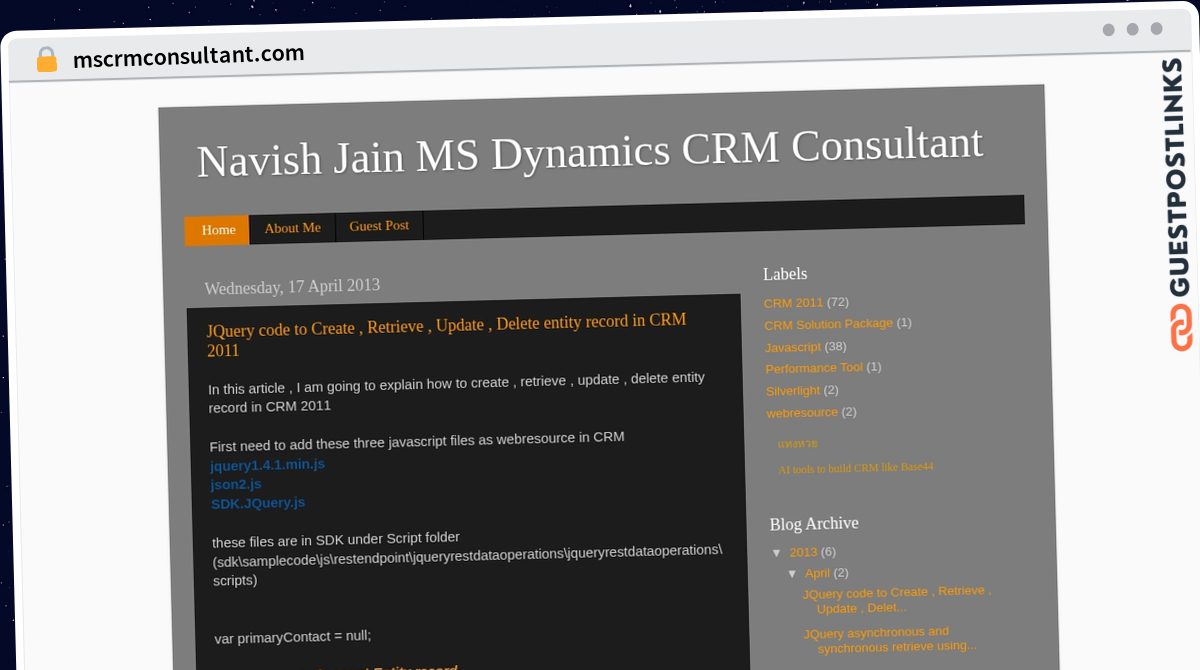
Task: Open the JQuery code to Create, Retrieve post title
Action: coord(446,334)
